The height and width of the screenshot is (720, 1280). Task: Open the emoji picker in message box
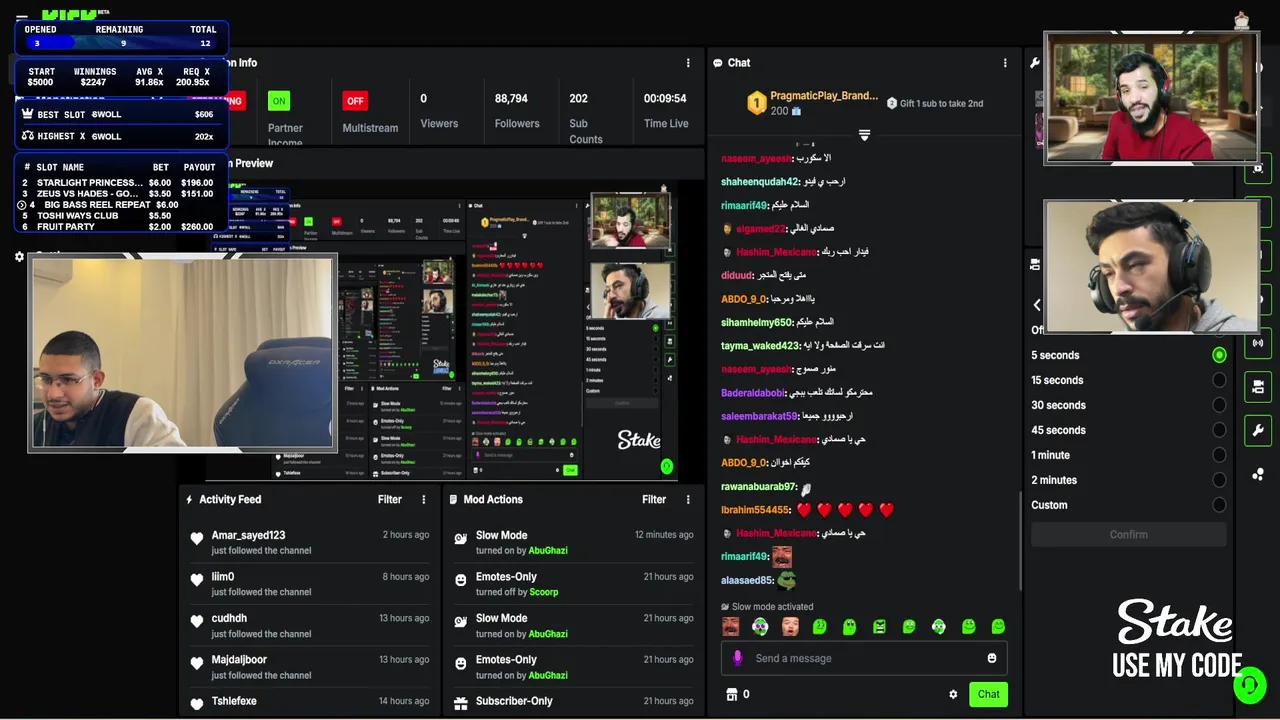(x=992, y=658)
